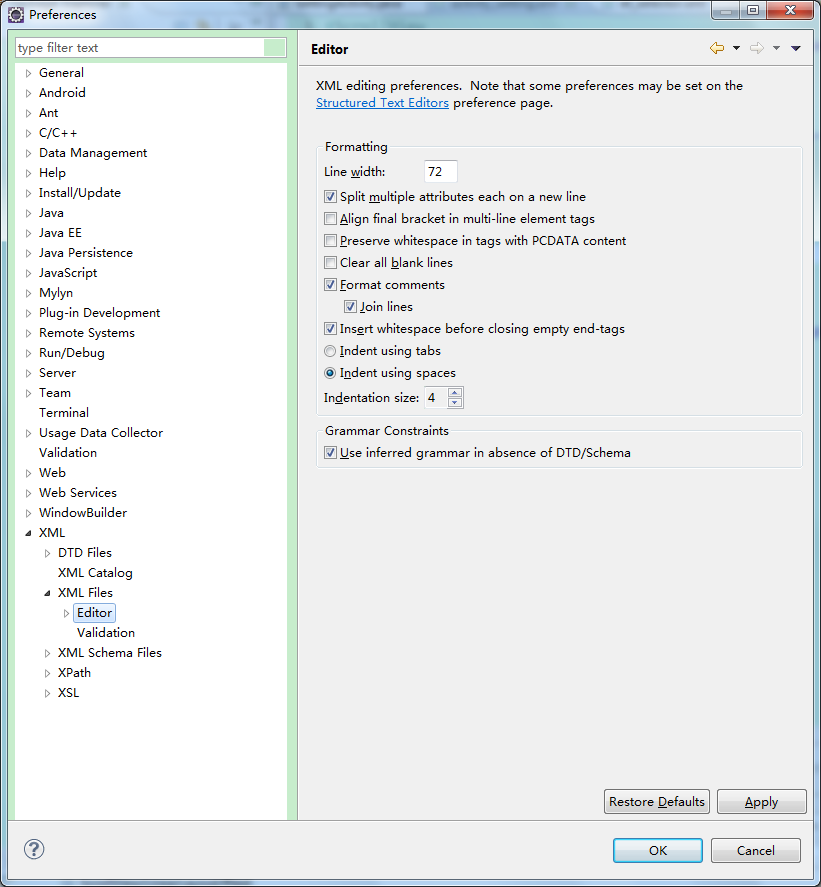821x887 pixels.
Task: Expand the Editor tree node
Action: [x=66, y=613]
